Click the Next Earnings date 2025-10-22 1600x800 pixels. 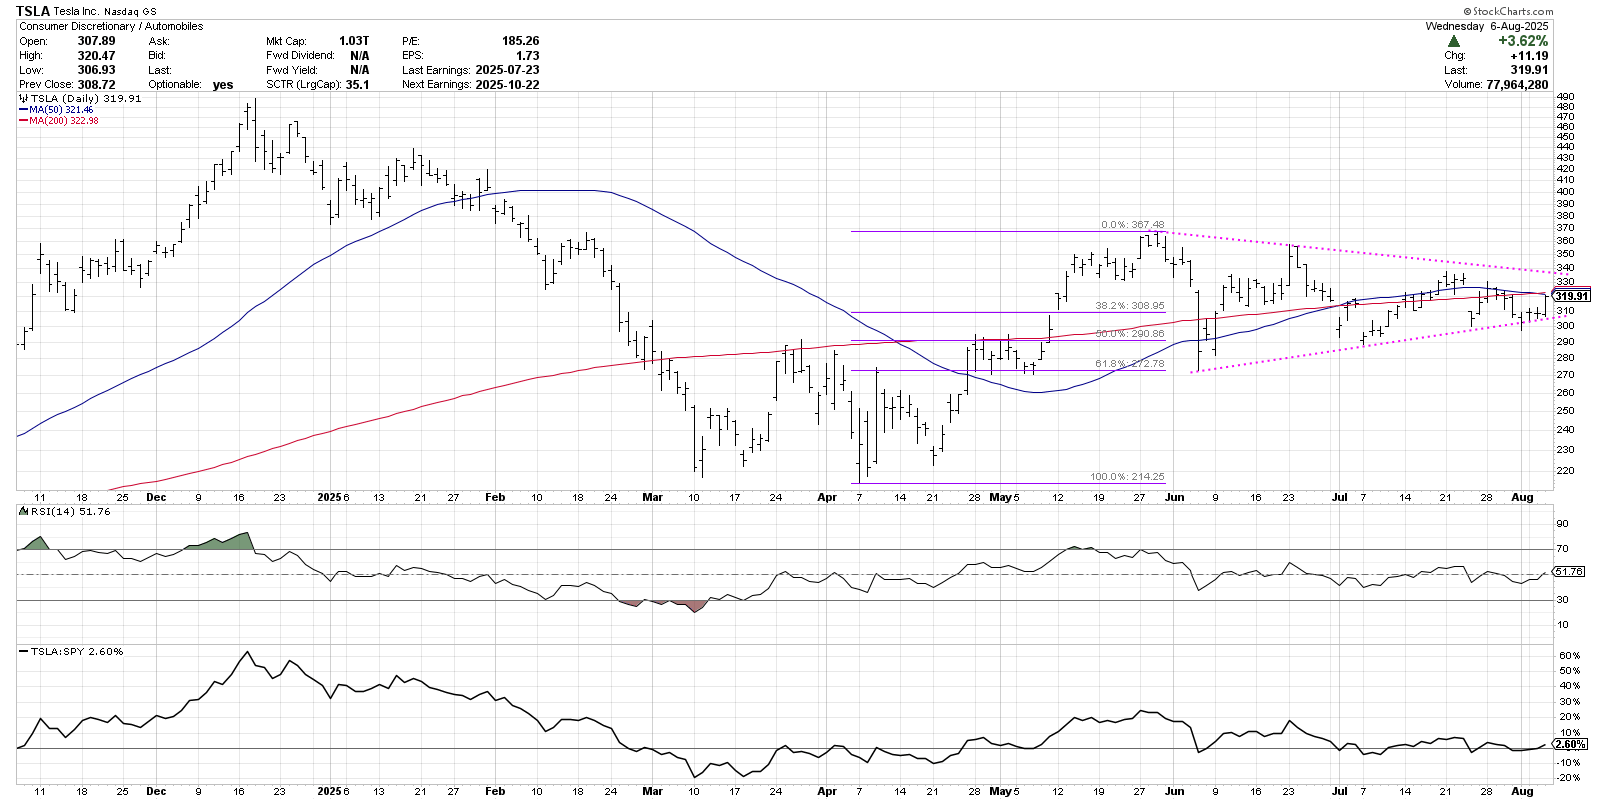pos(507,85)
